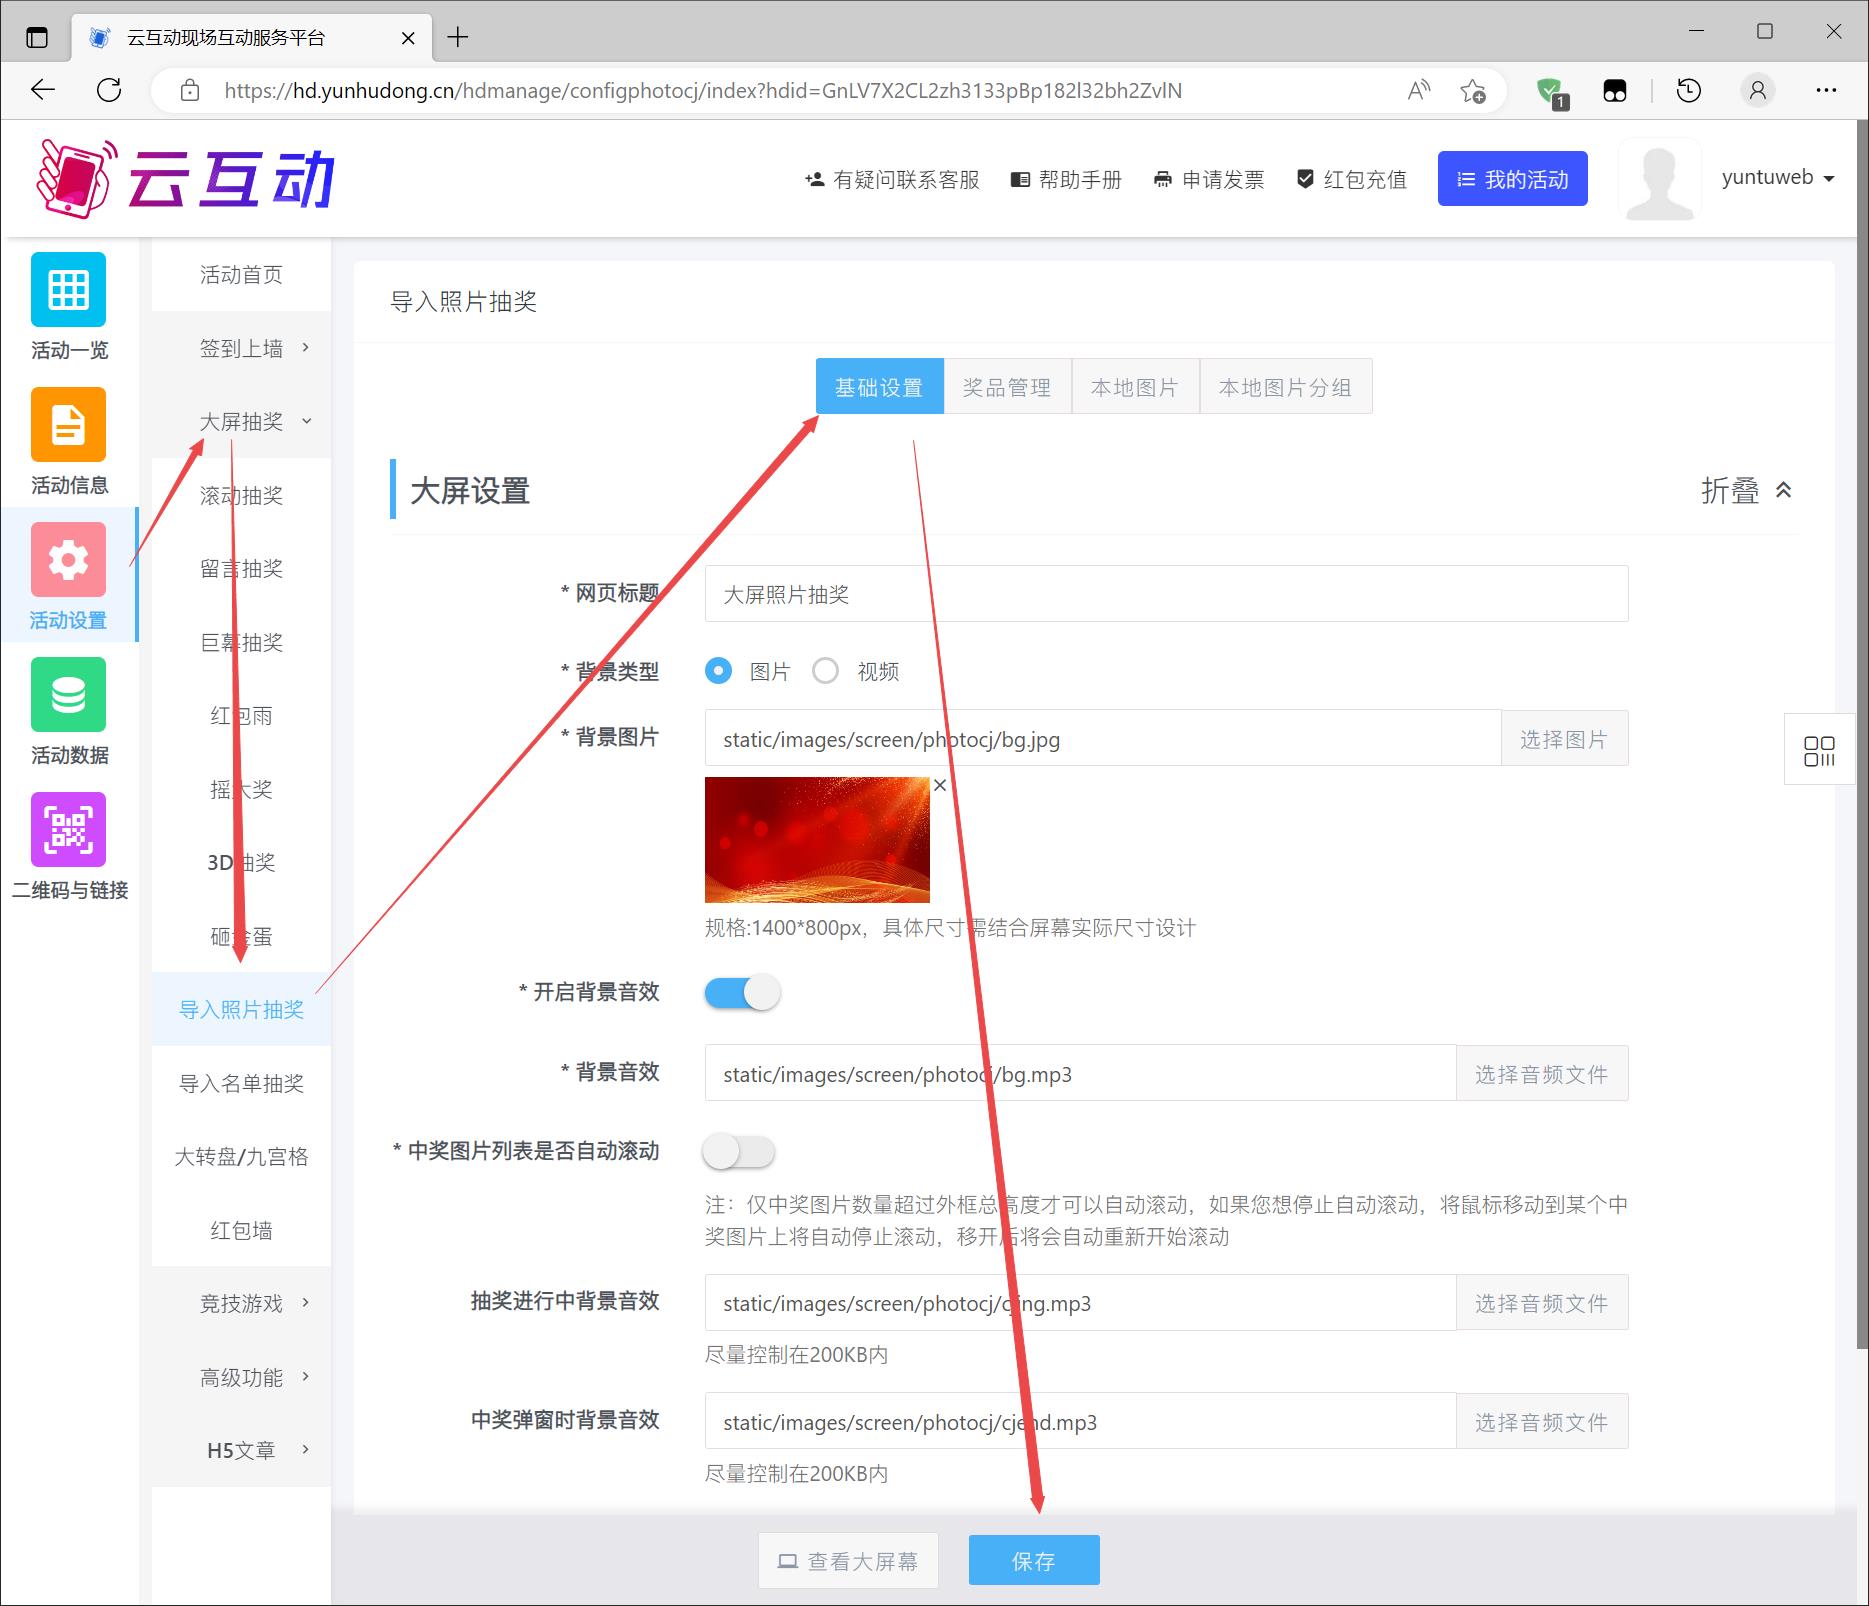The height and width of the screenshot is (1606, 1869).
Task: Remove background image with the X icon
Action: pyautogui.click(x=940, y=786)
